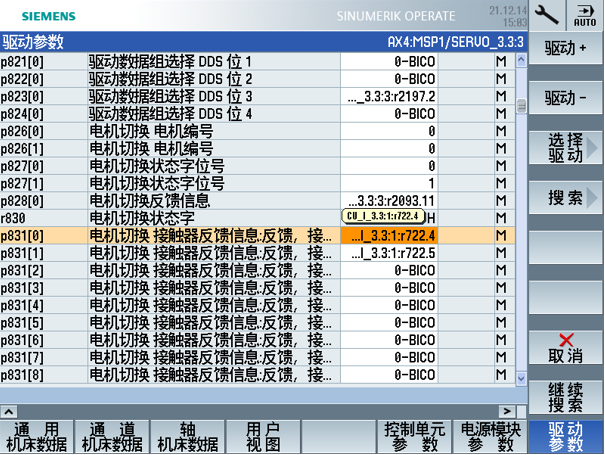This screenshot has height=455, width=605.
Task: Open the 电源模块参数 tab
Action: click(490, 437)
